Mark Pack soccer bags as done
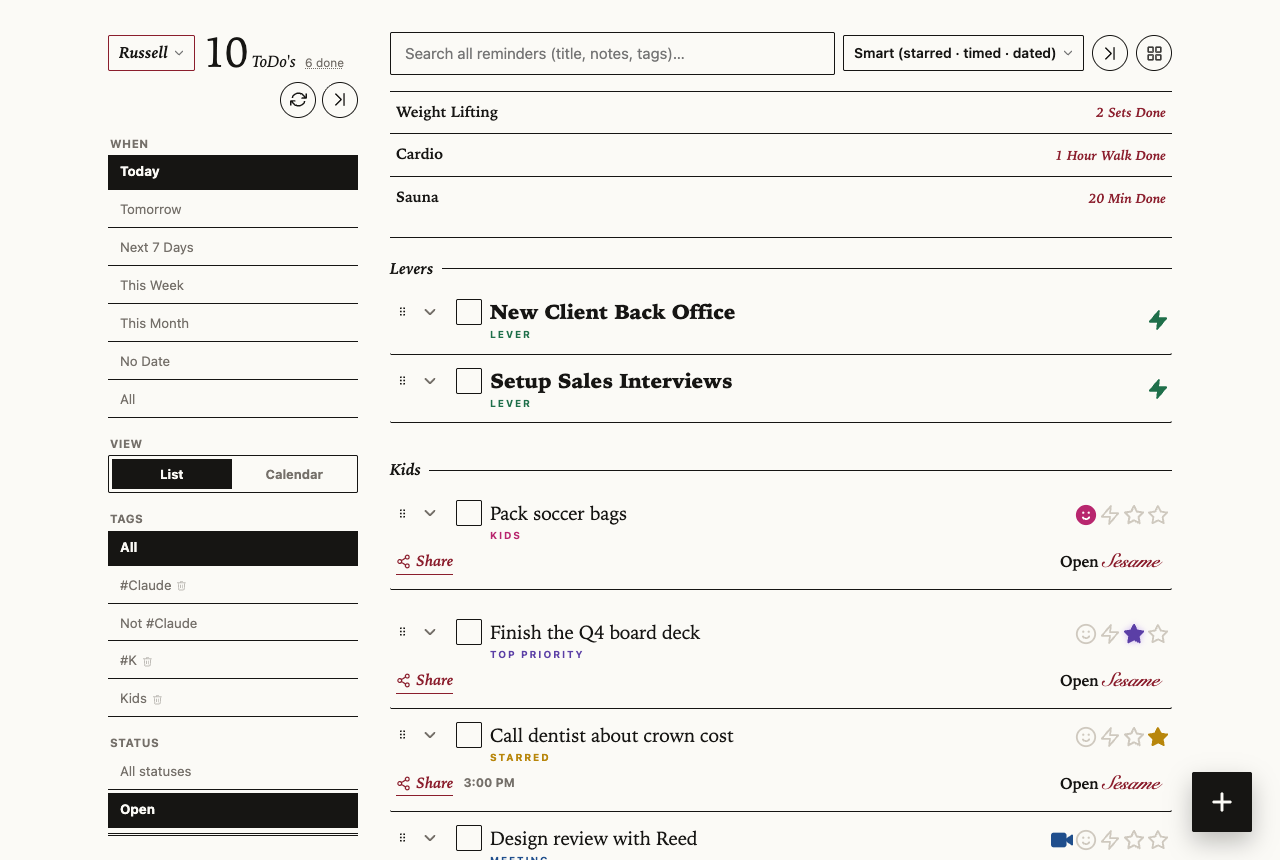Viewport: 1280px width, 860px height. click(x=469, y=513)
